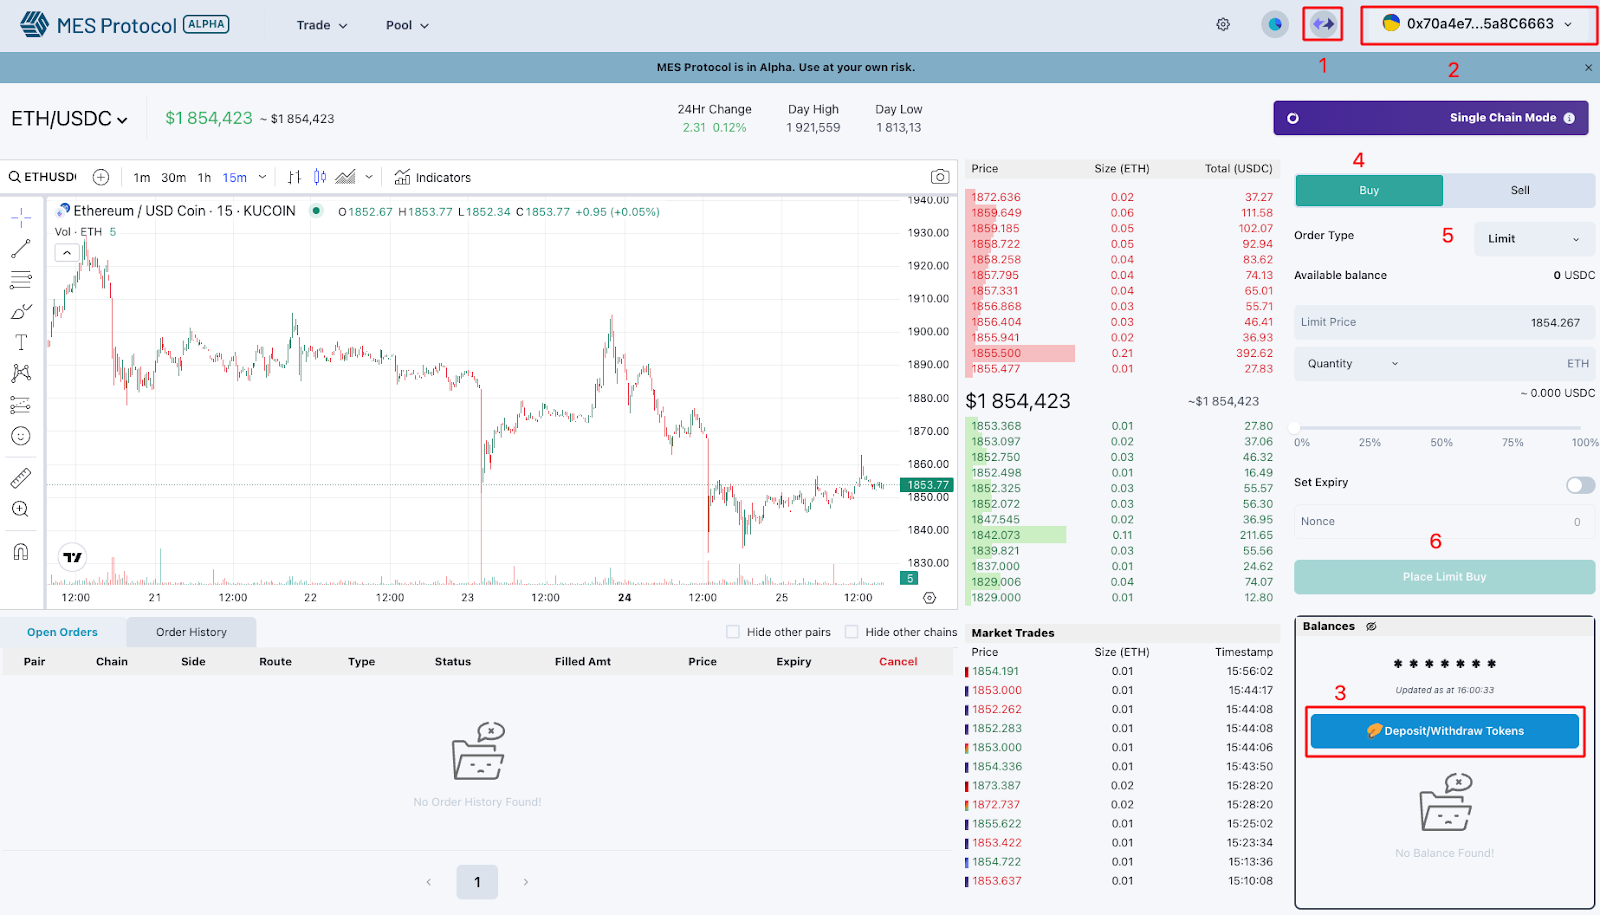Select the Buy side

click(1369, 190)
